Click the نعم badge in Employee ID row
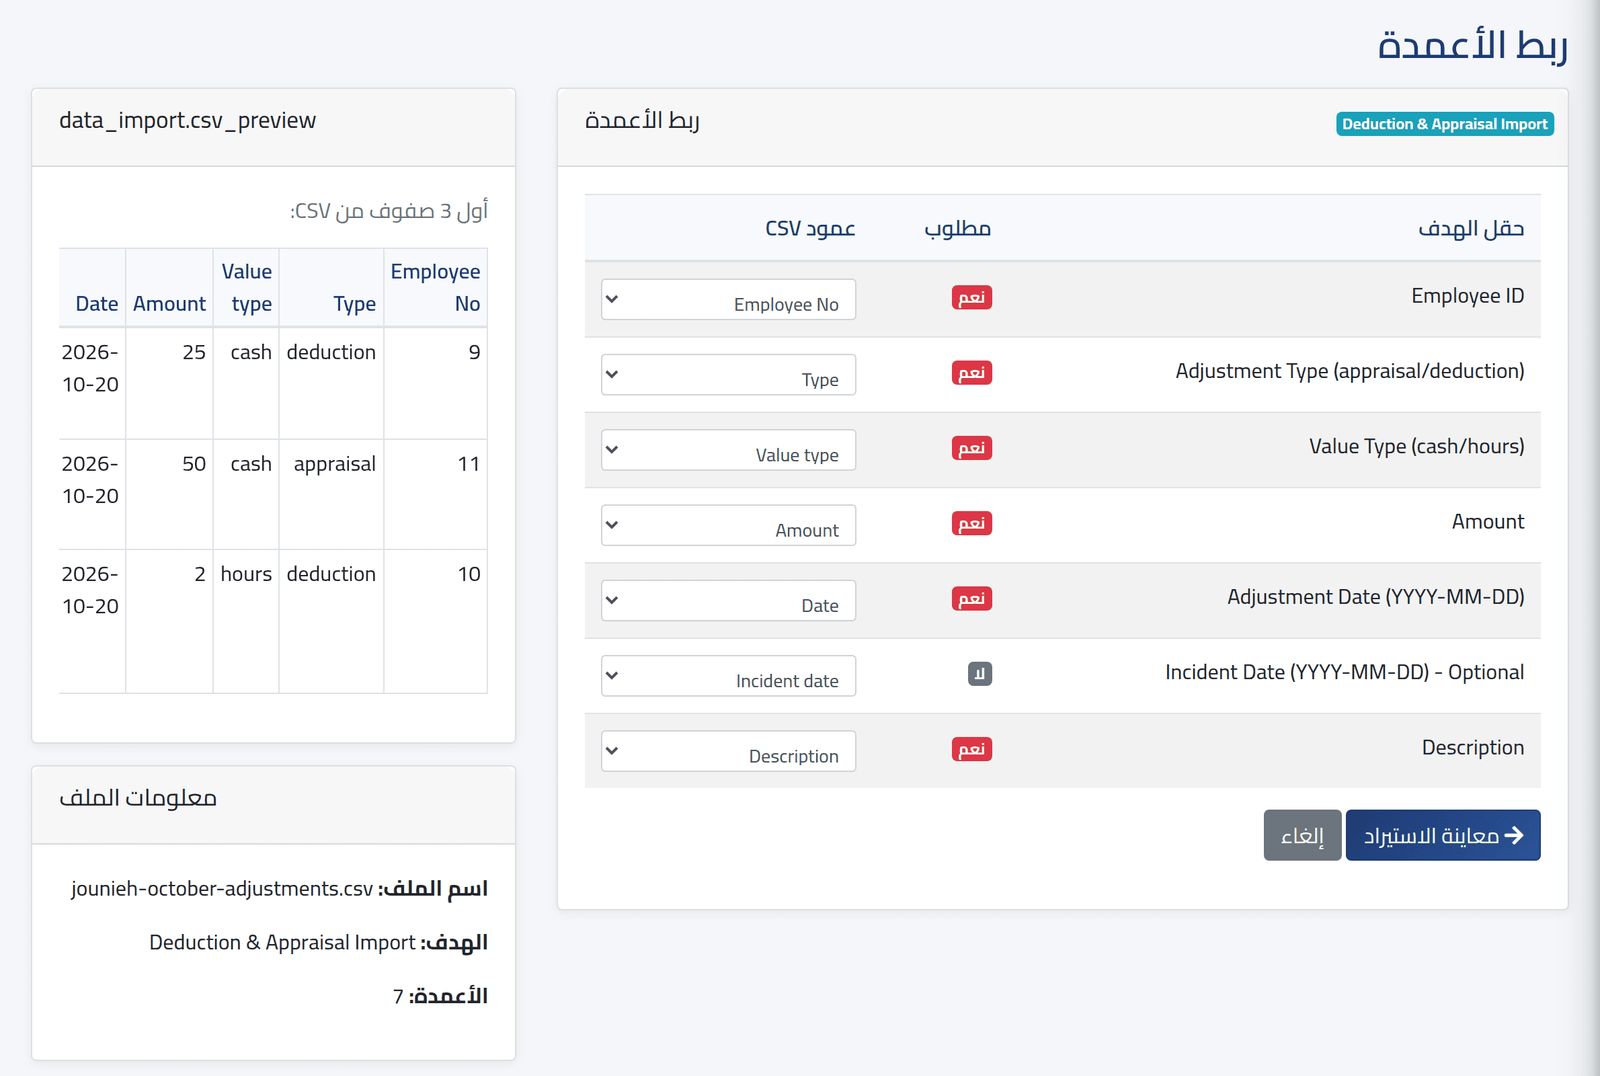1600x1076 pixels. pos(972,298)
